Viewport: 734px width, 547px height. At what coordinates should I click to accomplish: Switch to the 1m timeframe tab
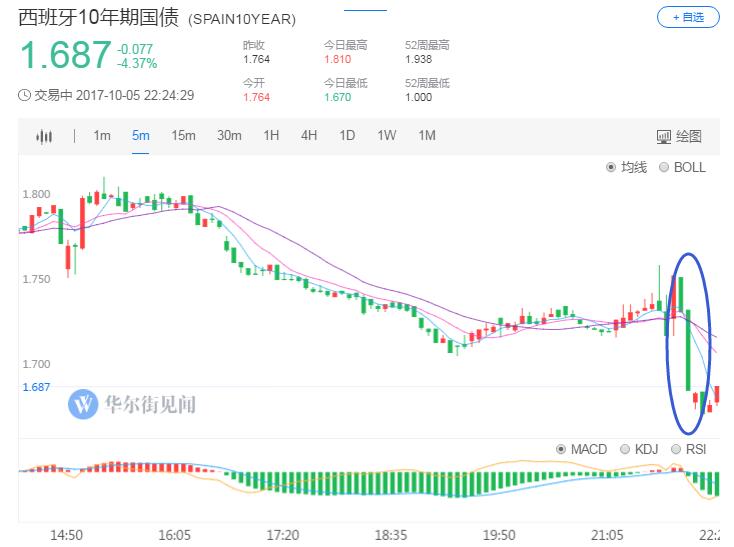click(102, 136)
